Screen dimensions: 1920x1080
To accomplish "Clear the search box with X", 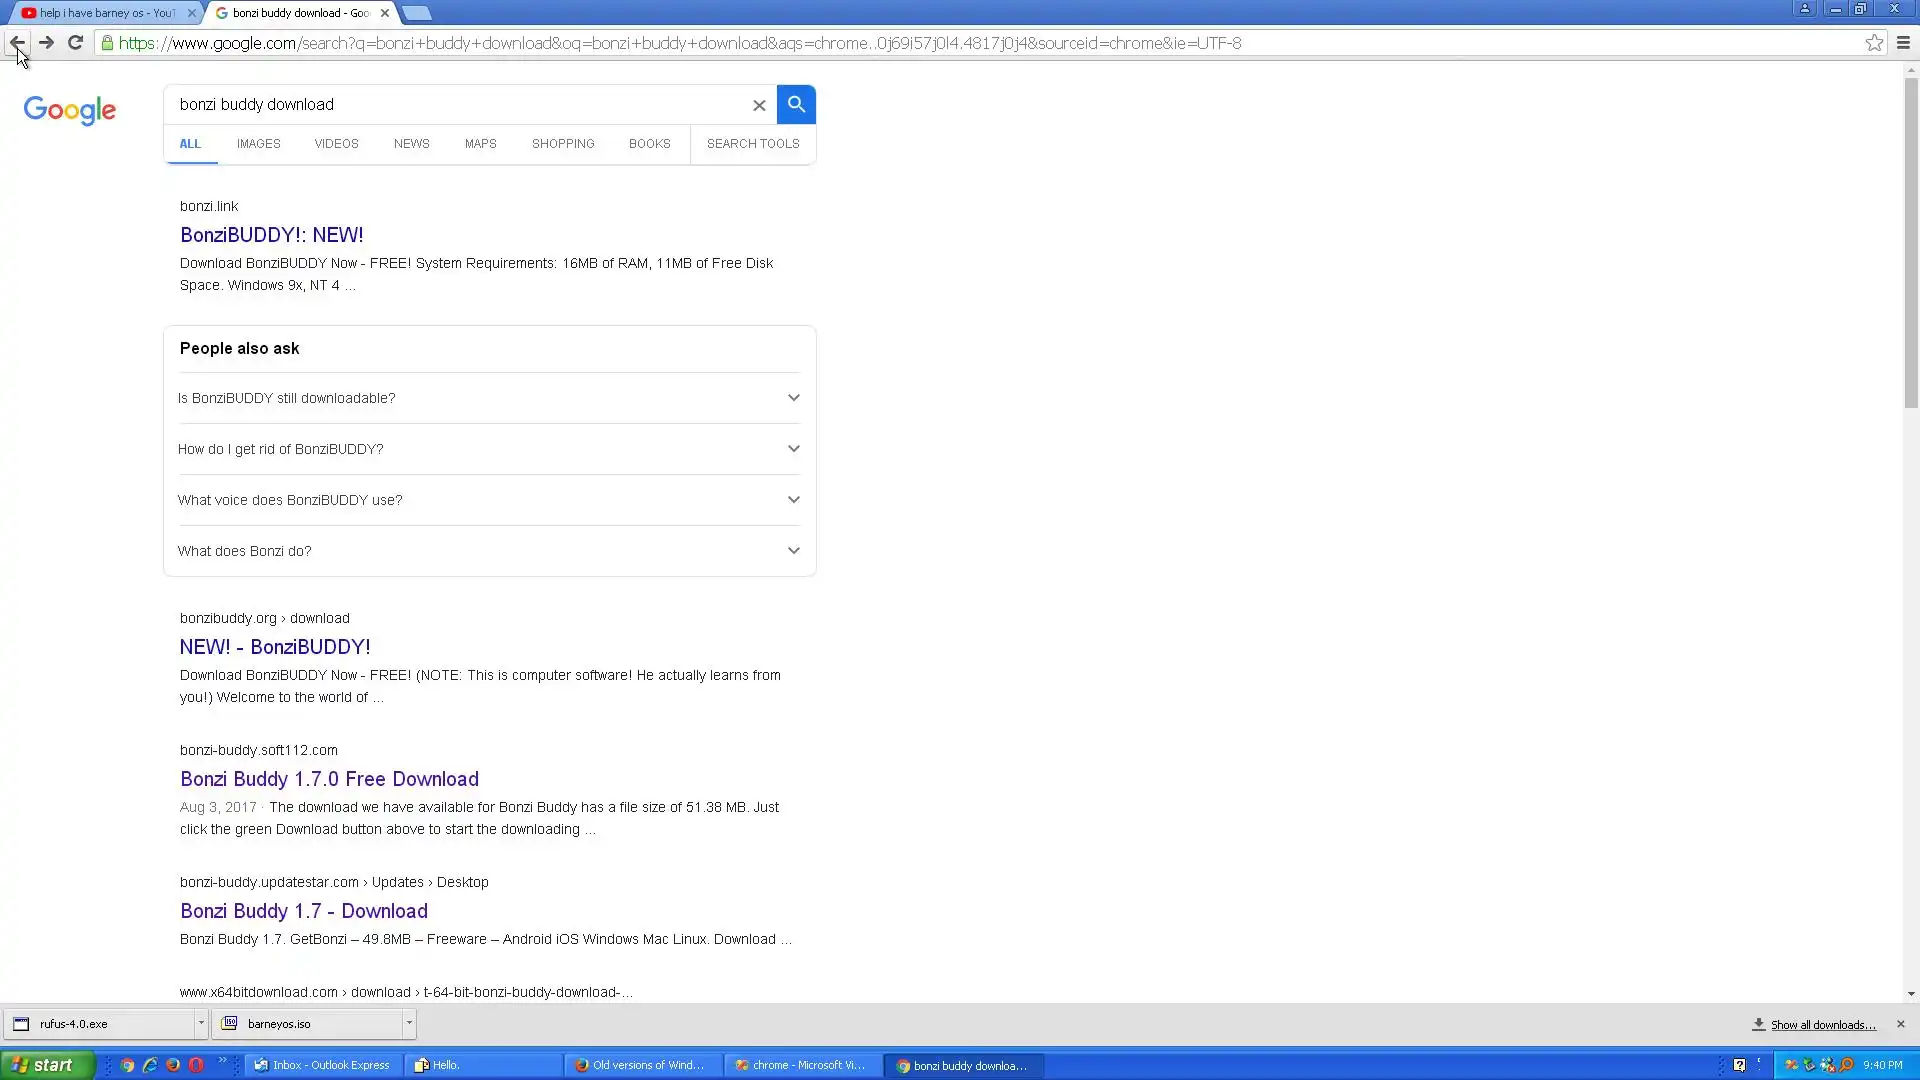I will [759, 105].
